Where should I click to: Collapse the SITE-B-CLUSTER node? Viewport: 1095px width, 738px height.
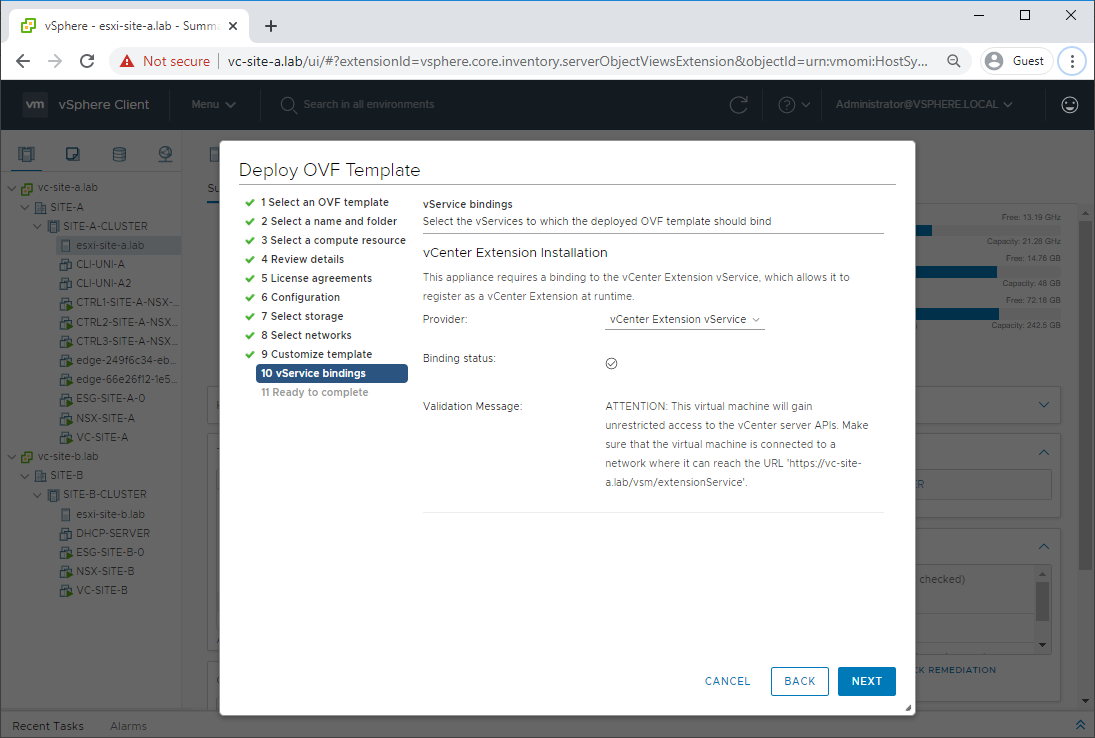pos(37,494)
